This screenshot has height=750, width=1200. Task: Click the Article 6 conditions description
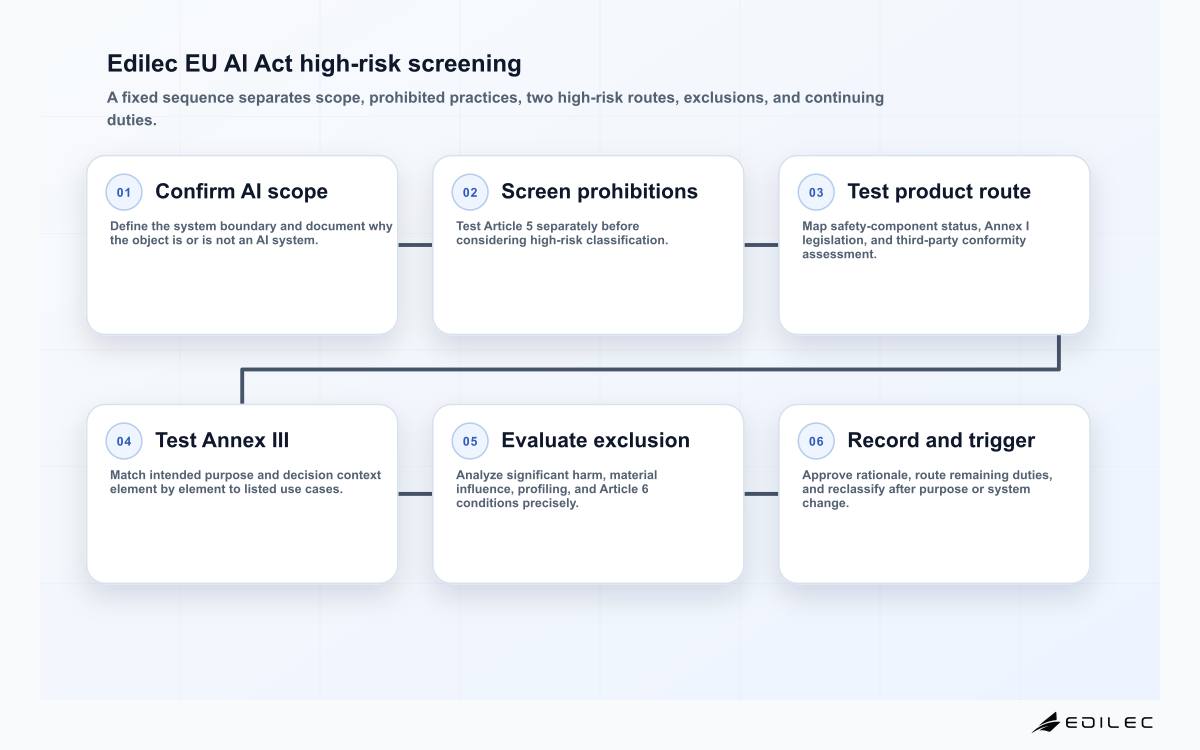pyautogui.click(x=557, y=489)
